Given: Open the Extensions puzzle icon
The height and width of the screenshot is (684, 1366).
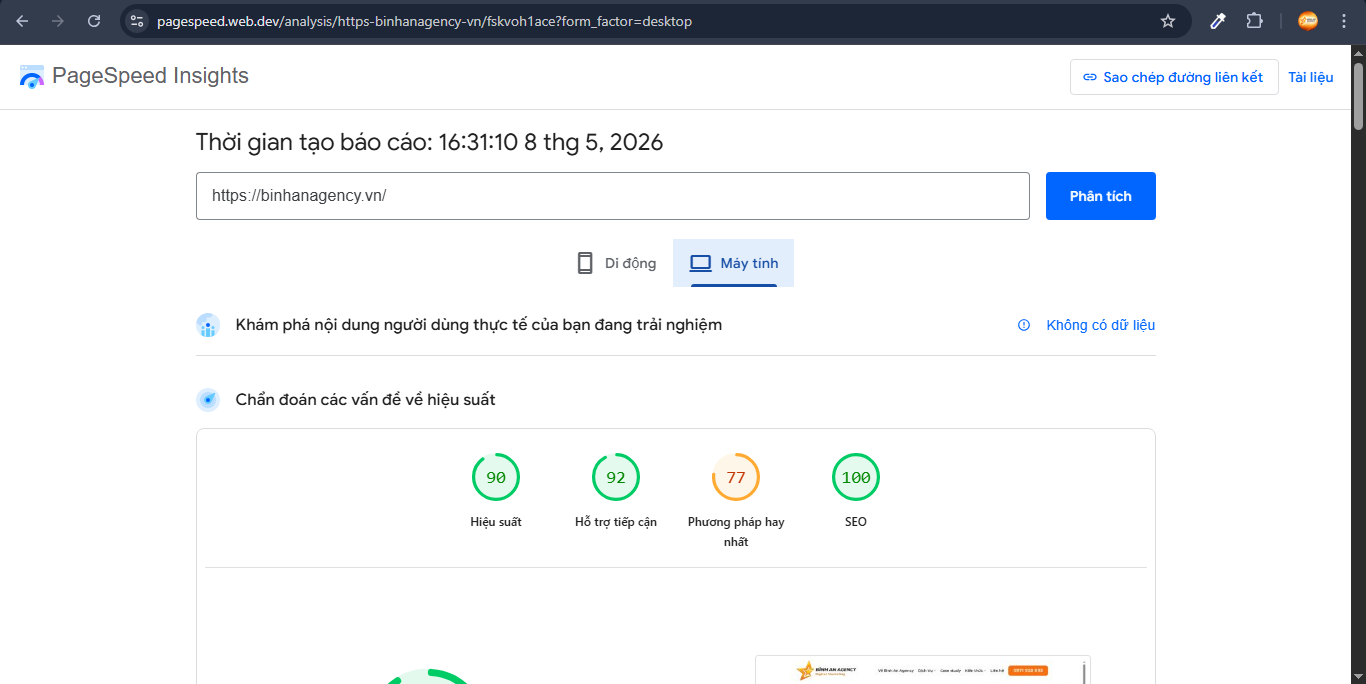Looking at the screenshot, I should tap(1254, 21).
